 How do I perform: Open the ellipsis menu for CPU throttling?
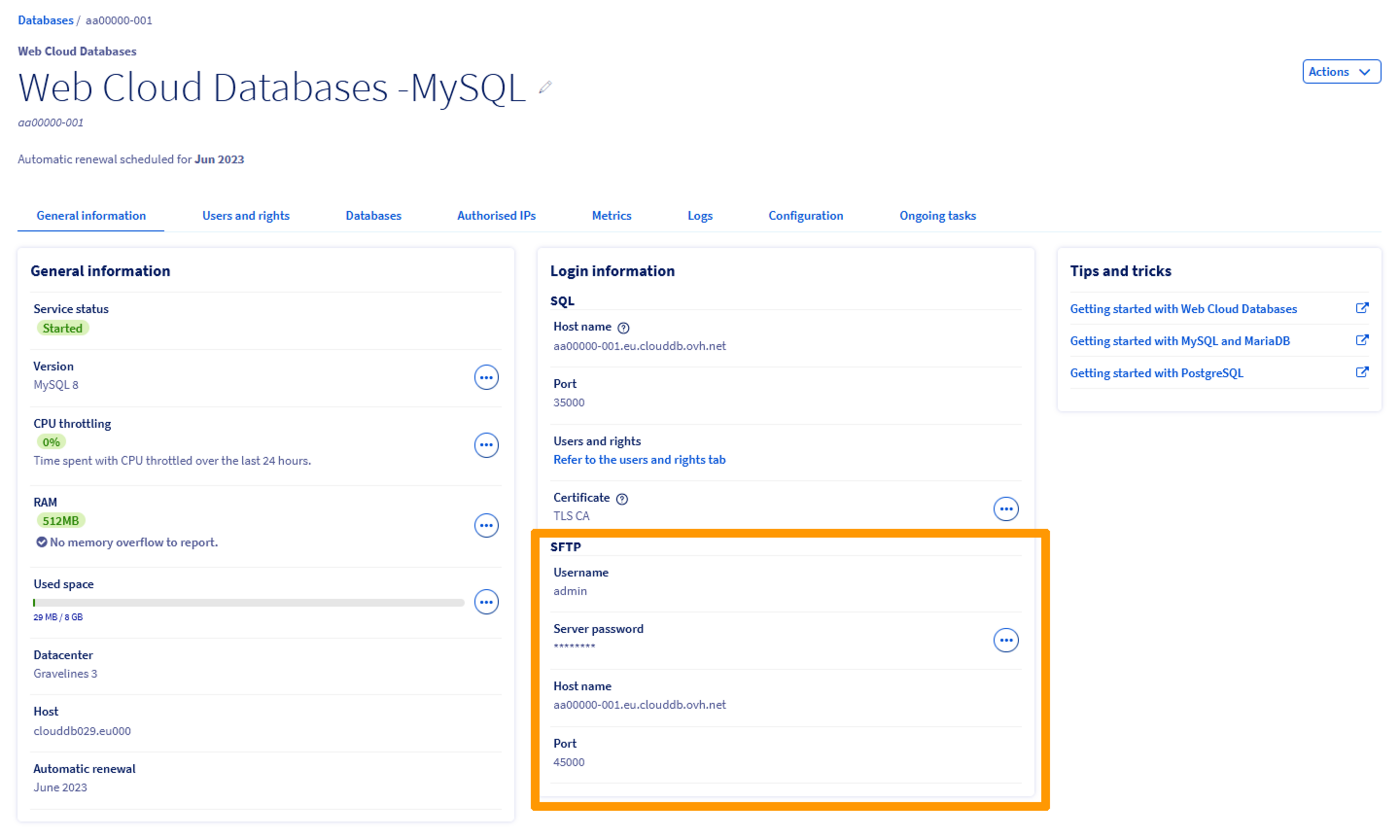pyautogui.click(x=486, y=445)
